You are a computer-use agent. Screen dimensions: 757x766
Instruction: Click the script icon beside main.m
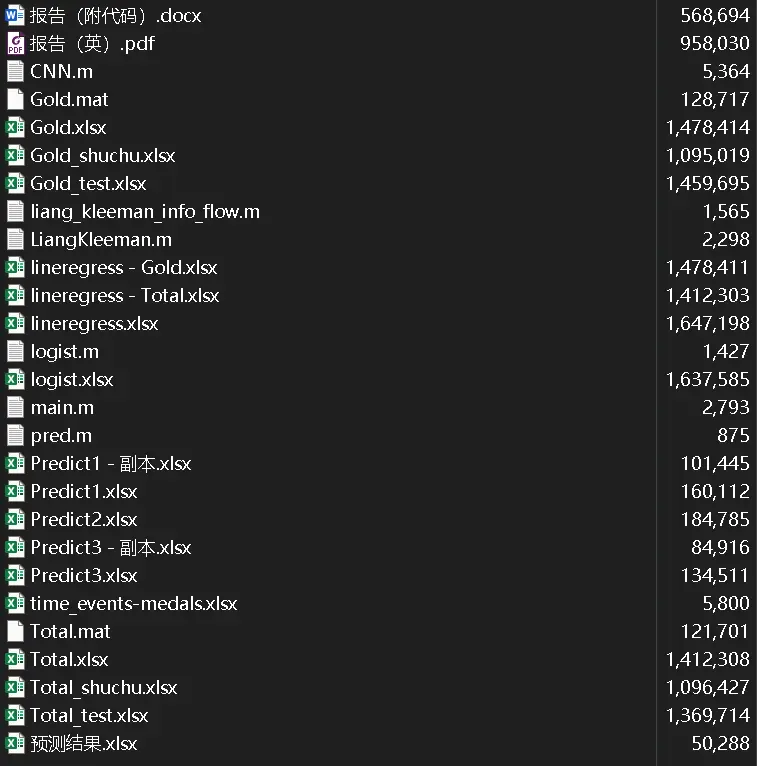pyautogui.click(x=15, y=407)
